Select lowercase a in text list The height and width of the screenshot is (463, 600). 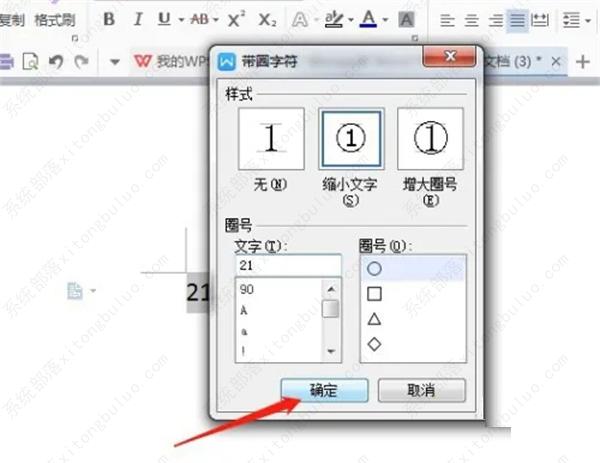[244, 331]
